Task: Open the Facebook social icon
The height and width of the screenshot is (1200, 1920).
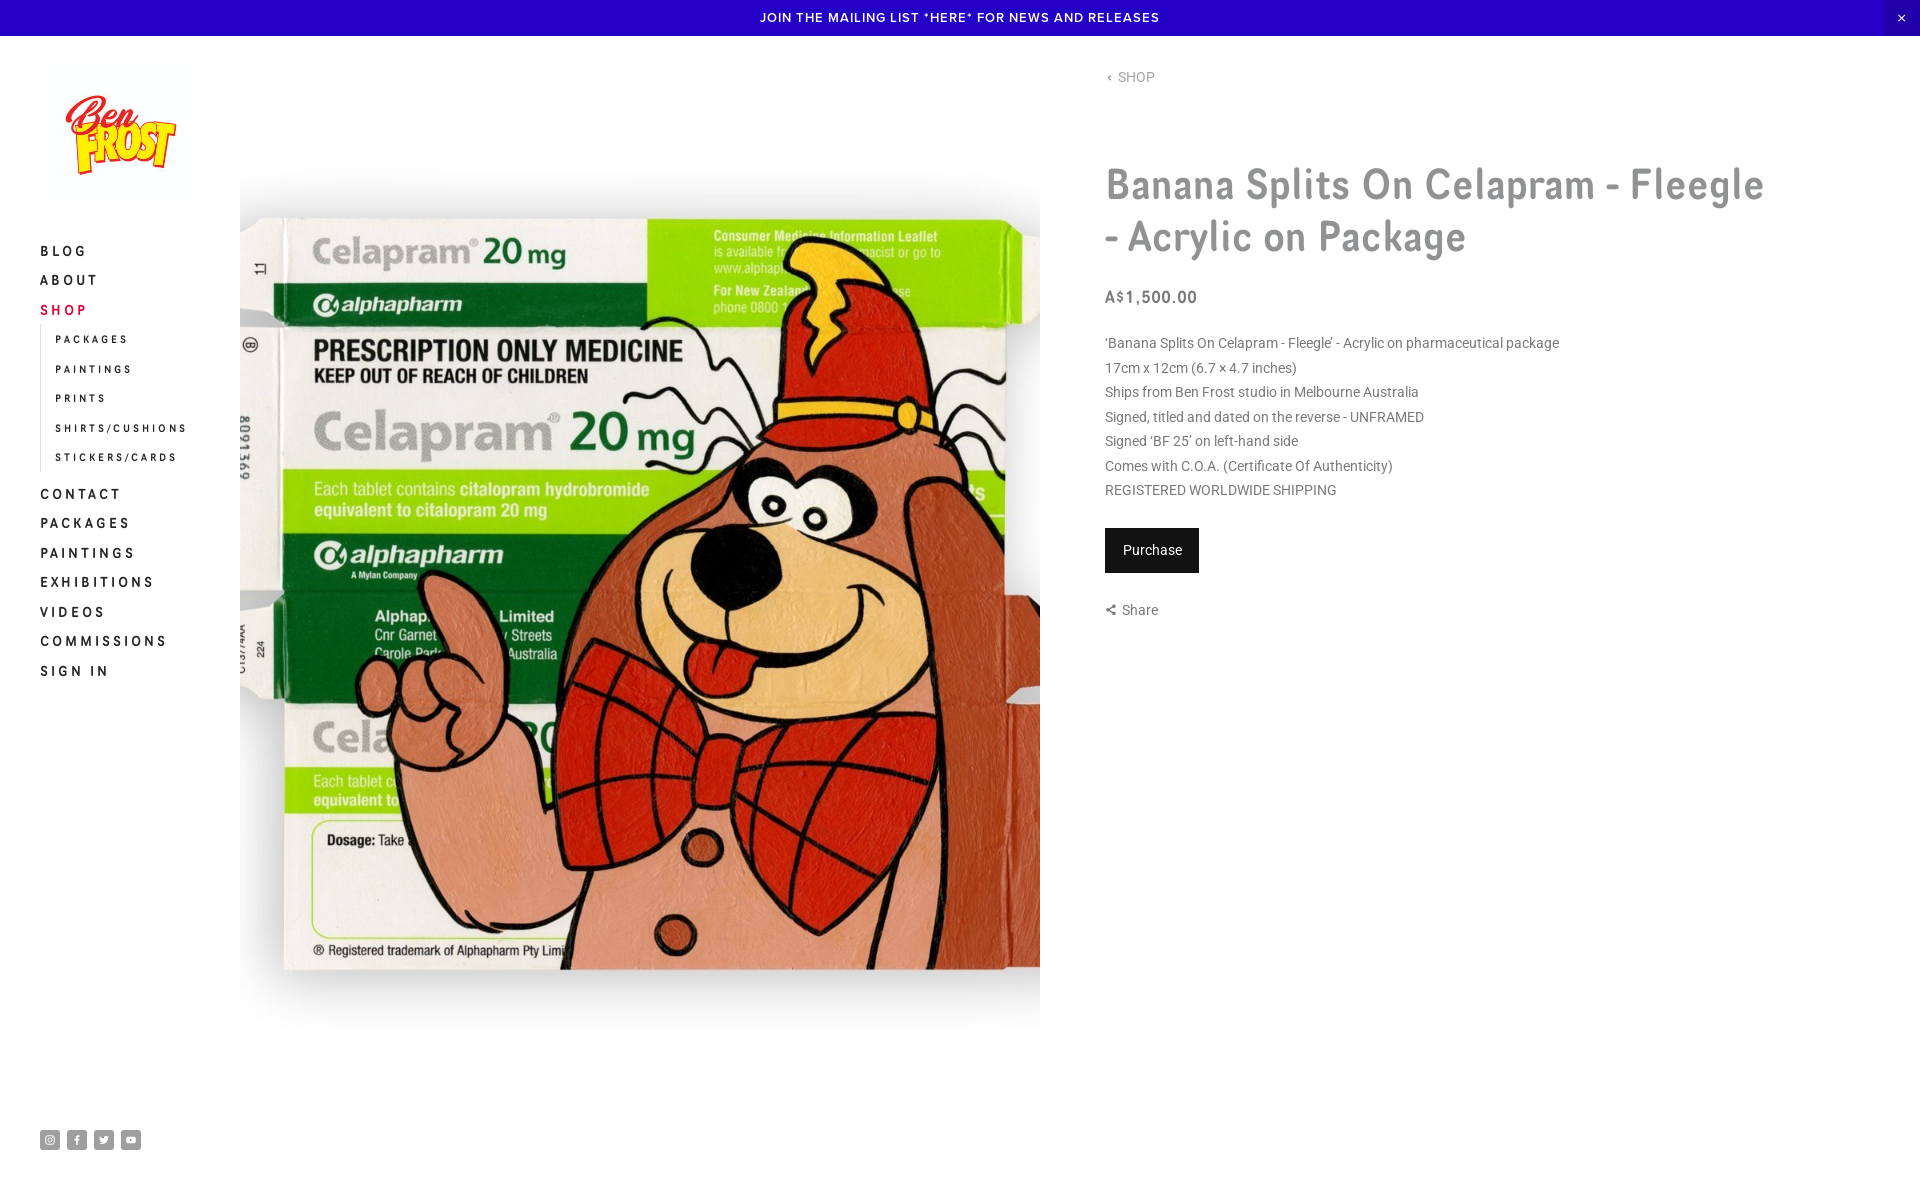Action: 77,1140
